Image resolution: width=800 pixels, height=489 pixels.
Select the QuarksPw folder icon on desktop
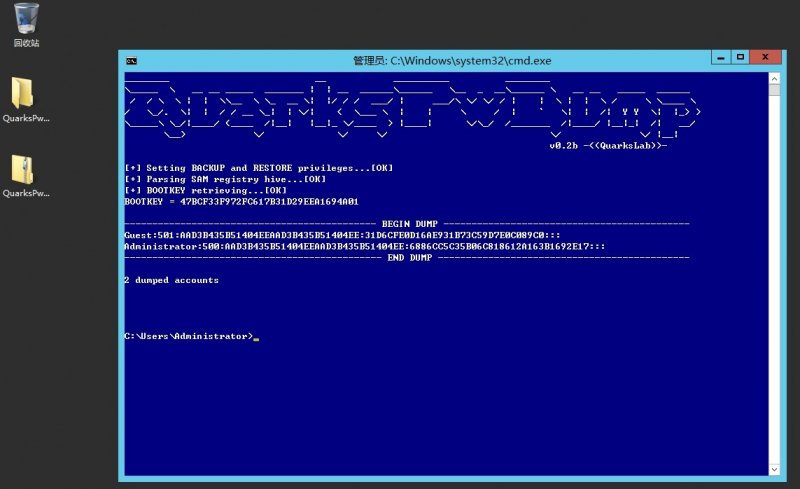[x=26, y=100]
